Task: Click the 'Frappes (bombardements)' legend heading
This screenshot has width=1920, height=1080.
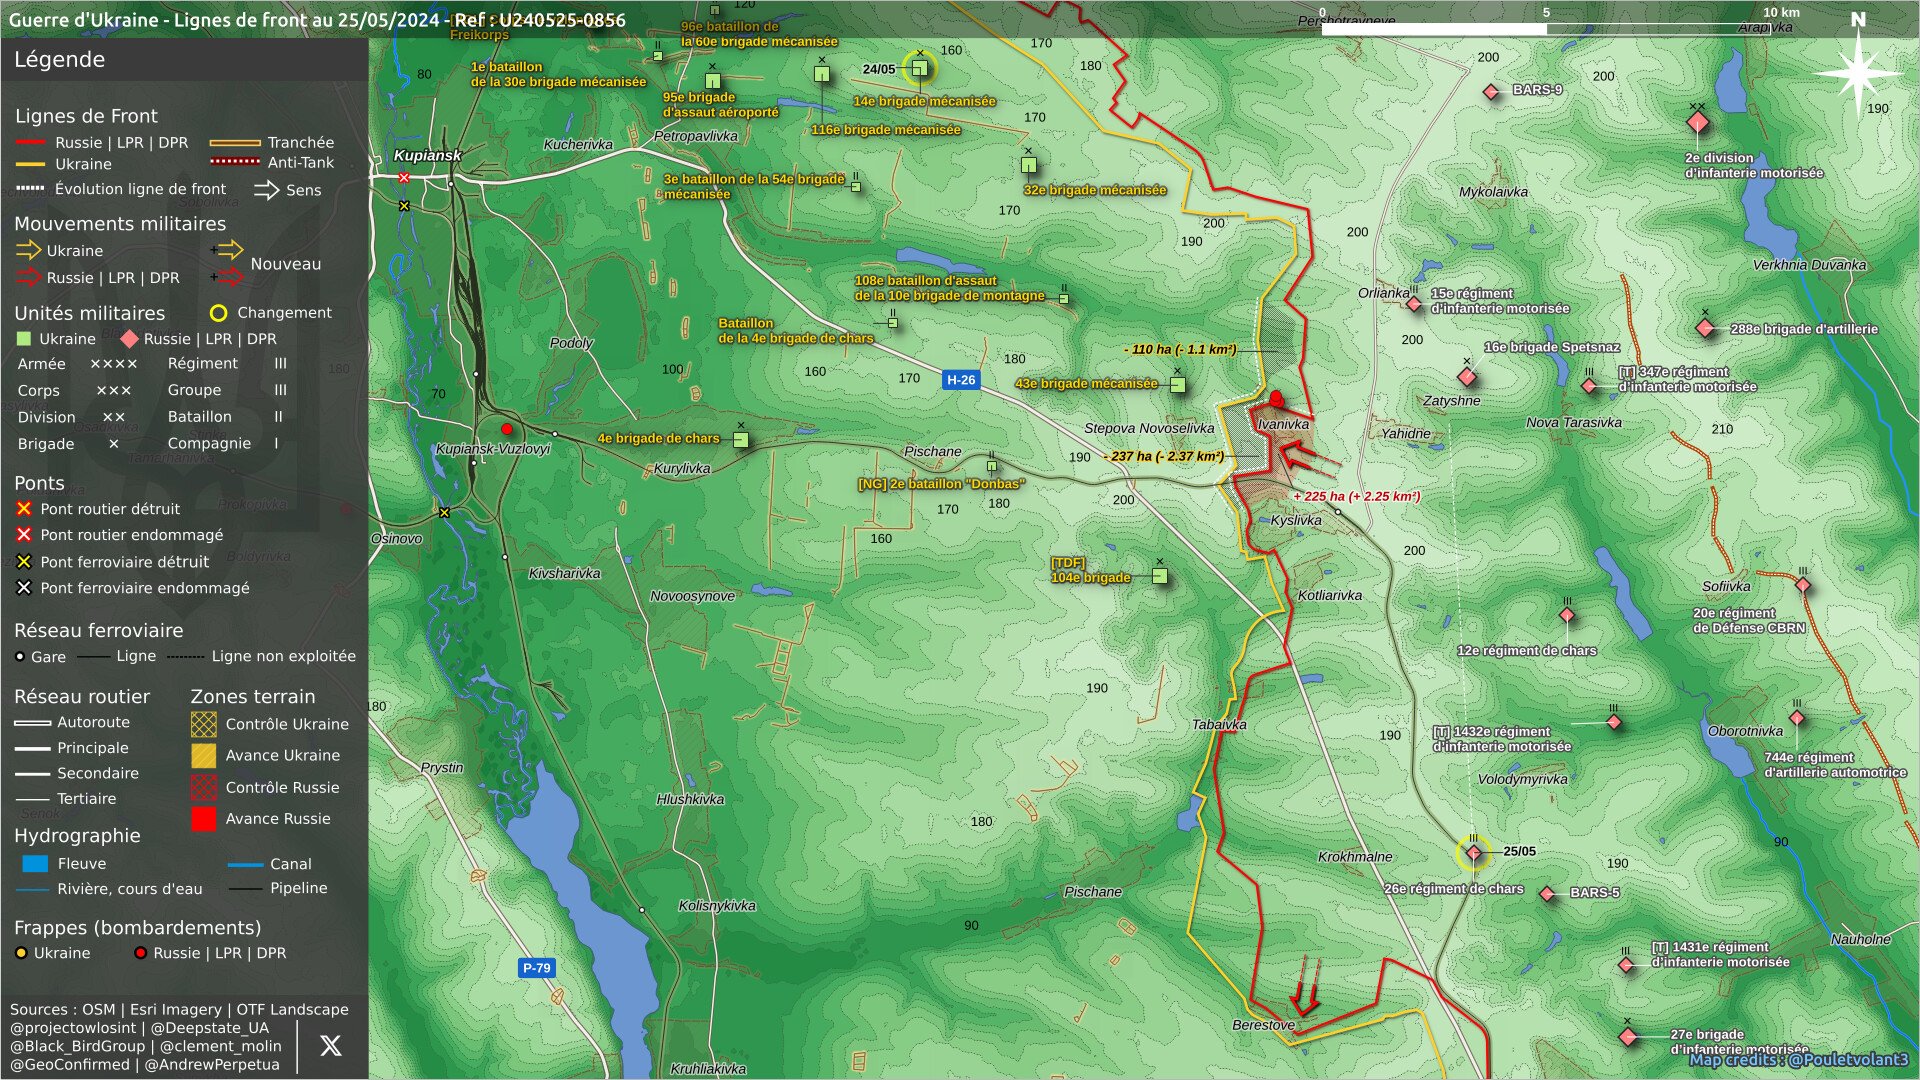Action: 137,928
